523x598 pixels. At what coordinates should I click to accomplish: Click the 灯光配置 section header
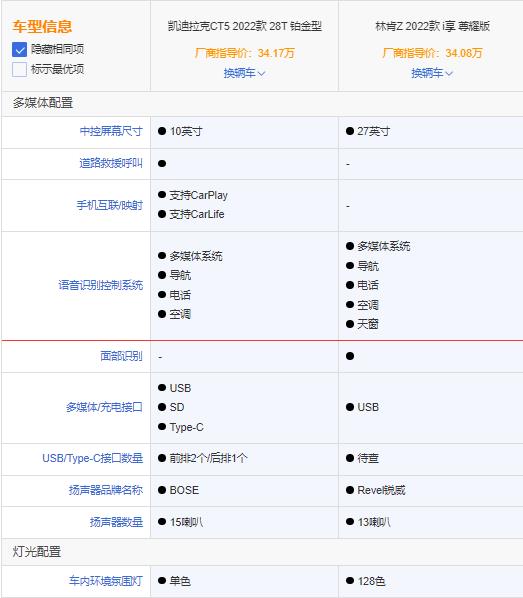click(37, 551)
